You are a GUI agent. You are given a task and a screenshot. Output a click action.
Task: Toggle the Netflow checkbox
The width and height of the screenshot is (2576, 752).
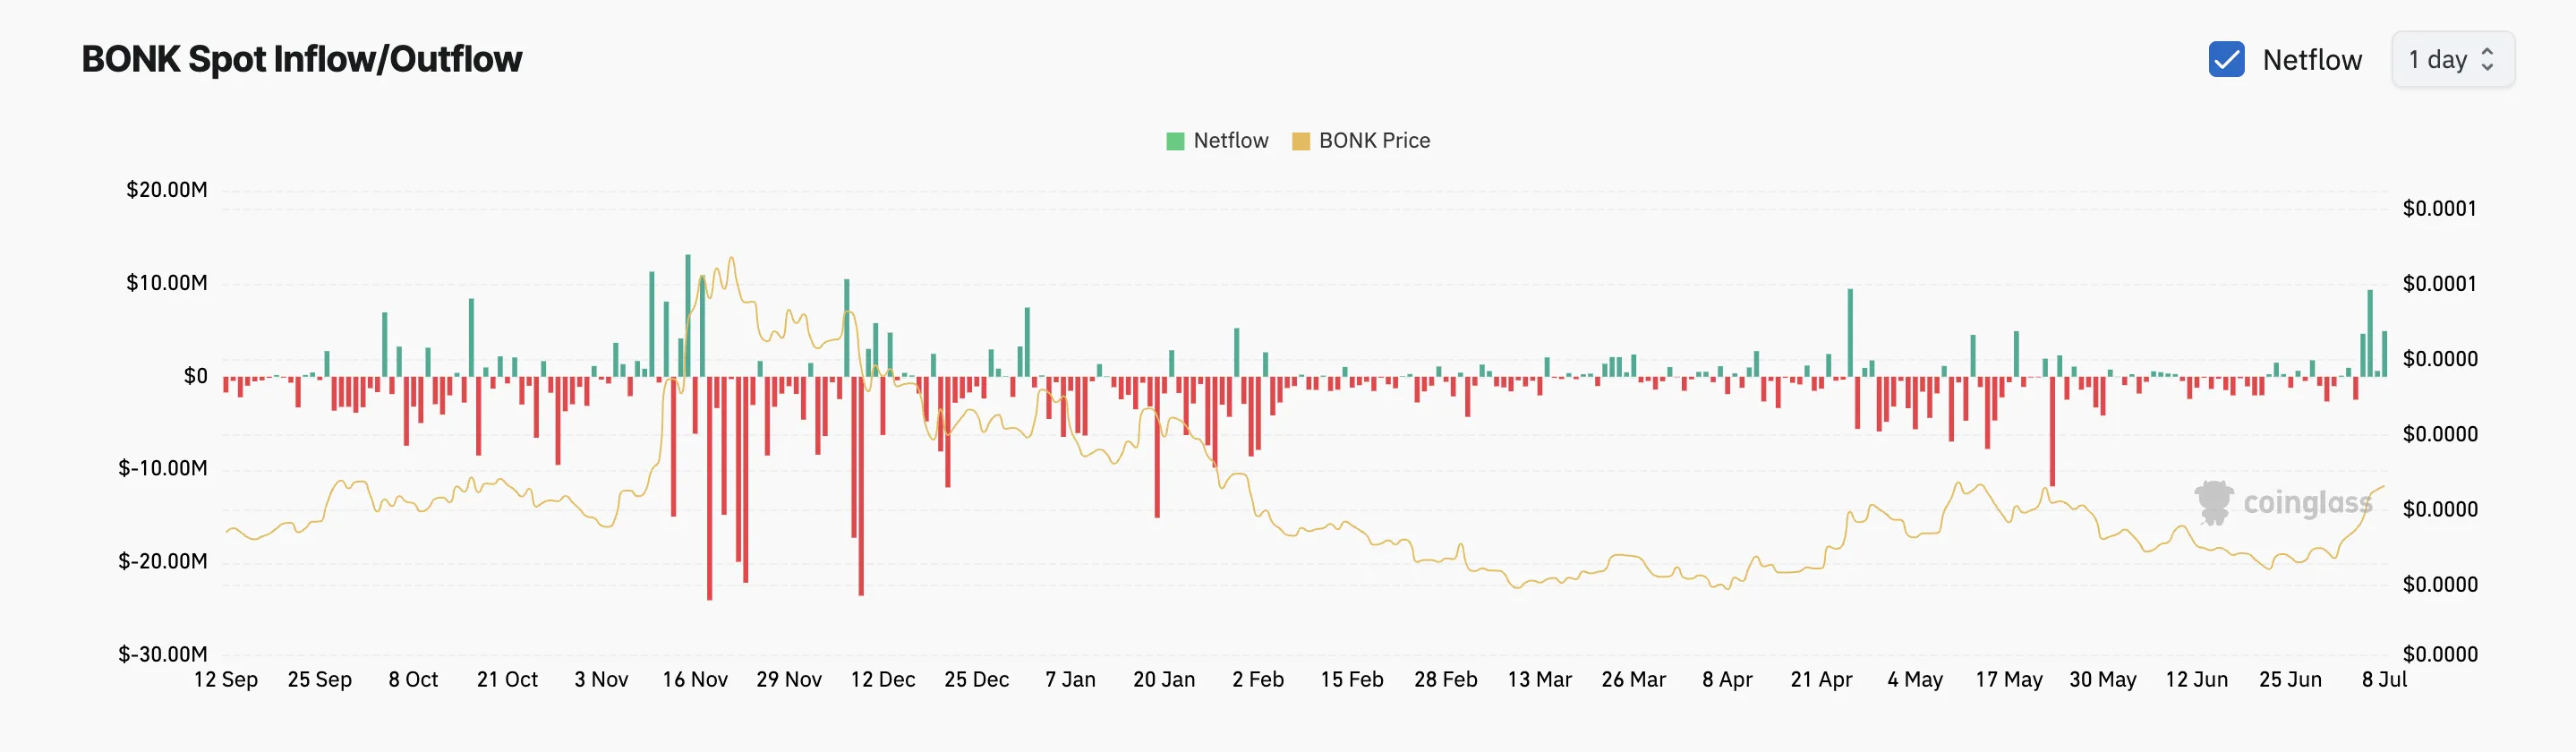[x=2226, y=60]
